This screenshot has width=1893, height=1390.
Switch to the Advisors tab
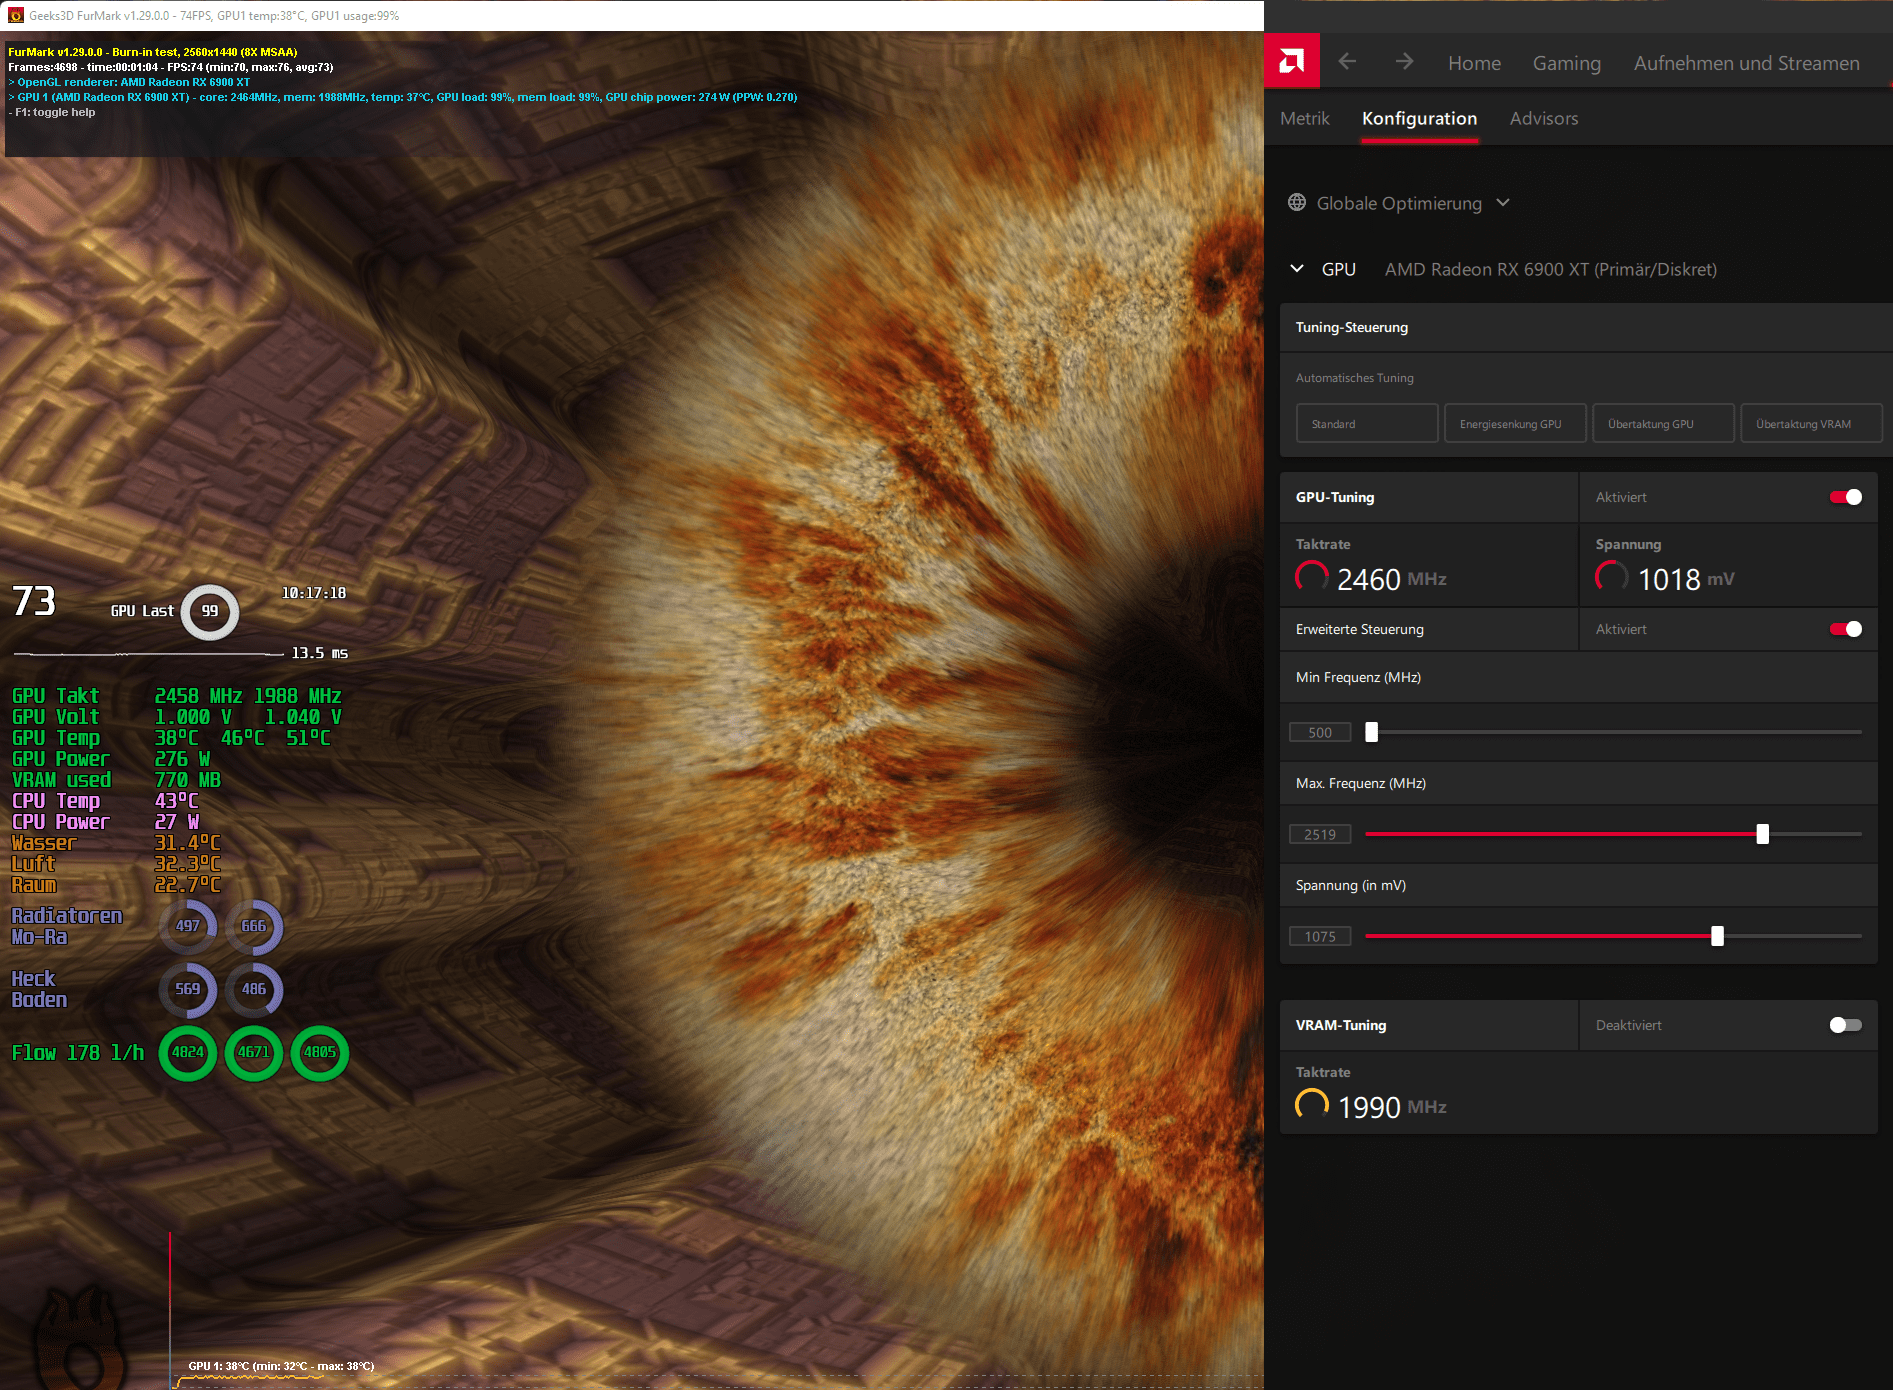click(x=1543, y=118)
